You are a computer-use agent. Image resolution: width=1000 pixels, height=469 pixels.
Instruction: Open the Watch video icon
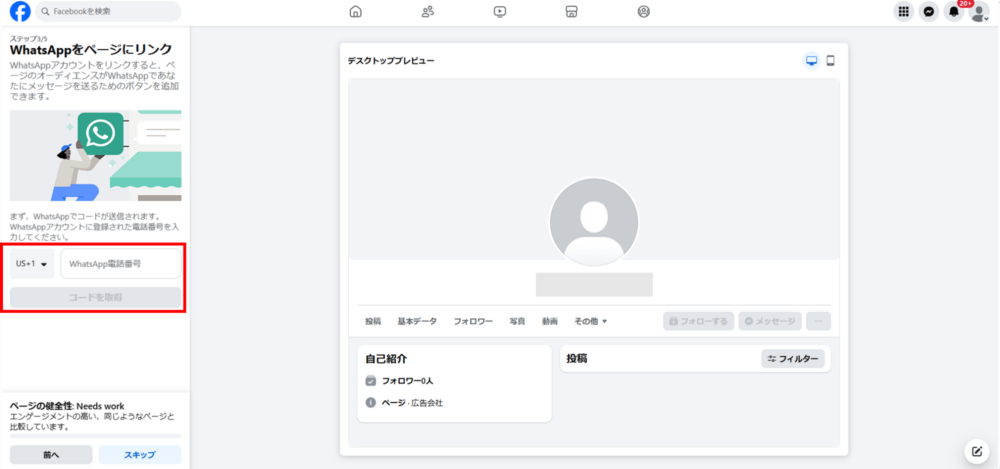pos(500,12)
